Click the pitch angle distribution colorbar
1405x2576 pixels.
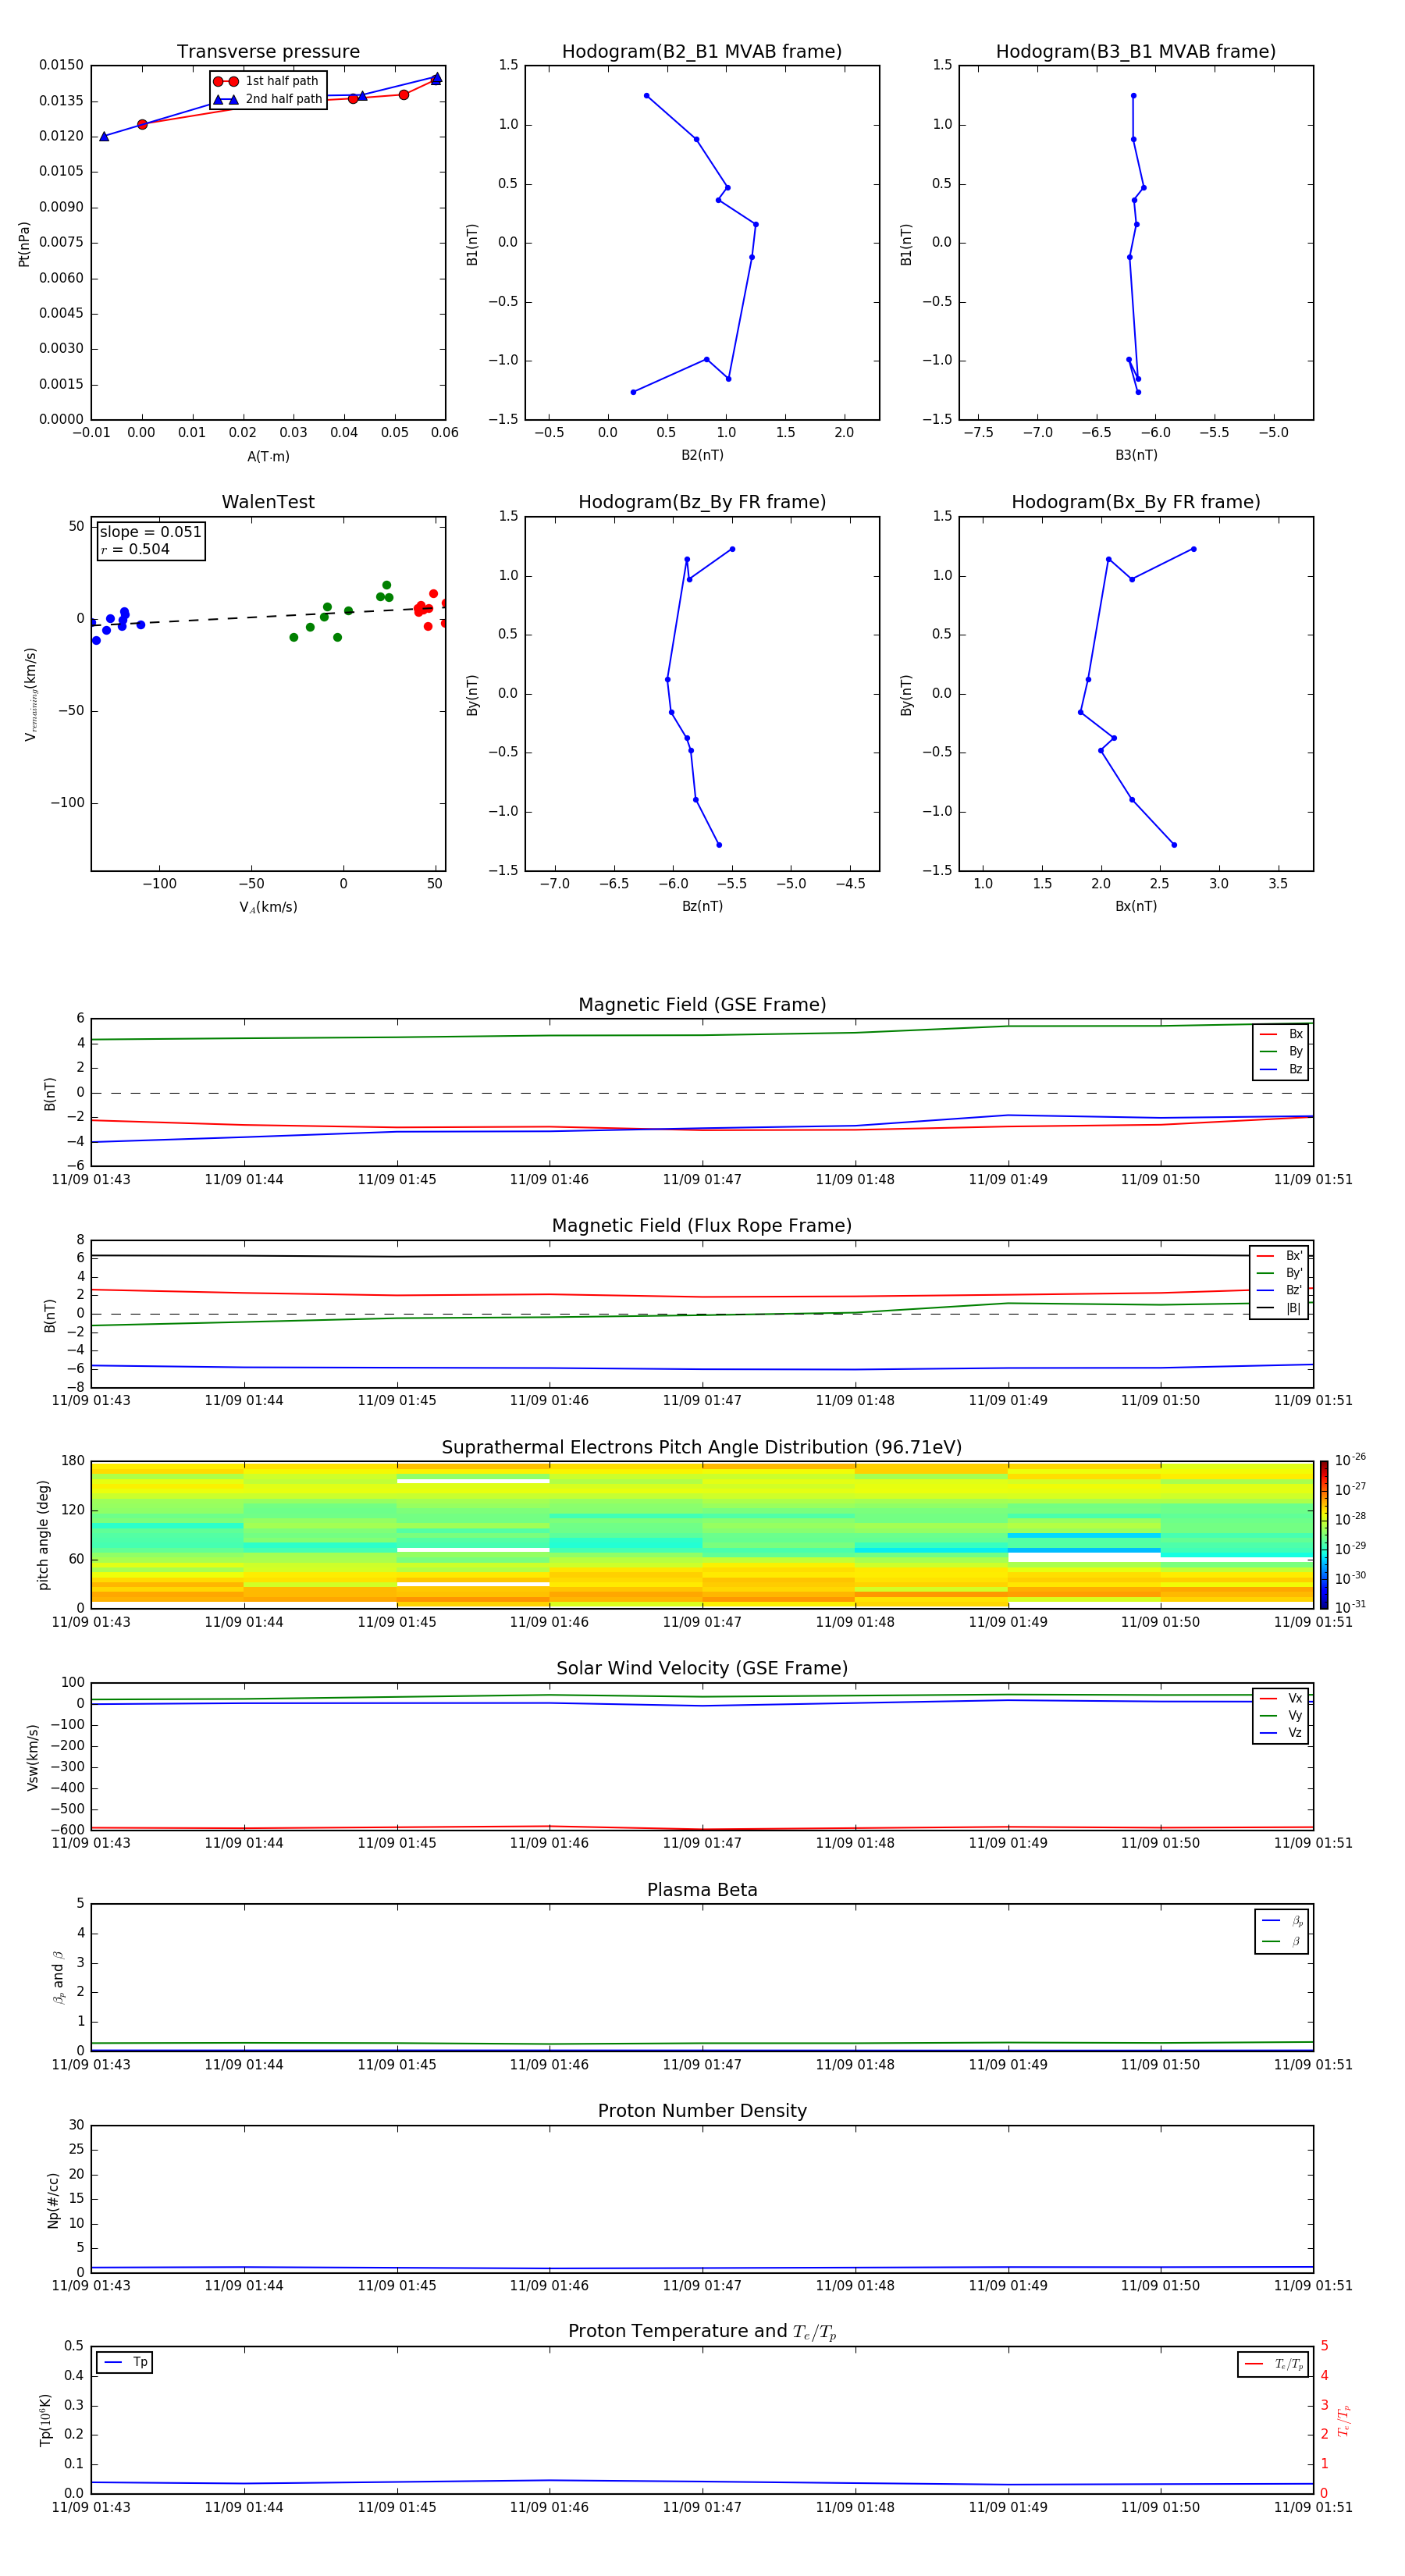pos(1323,1533)
